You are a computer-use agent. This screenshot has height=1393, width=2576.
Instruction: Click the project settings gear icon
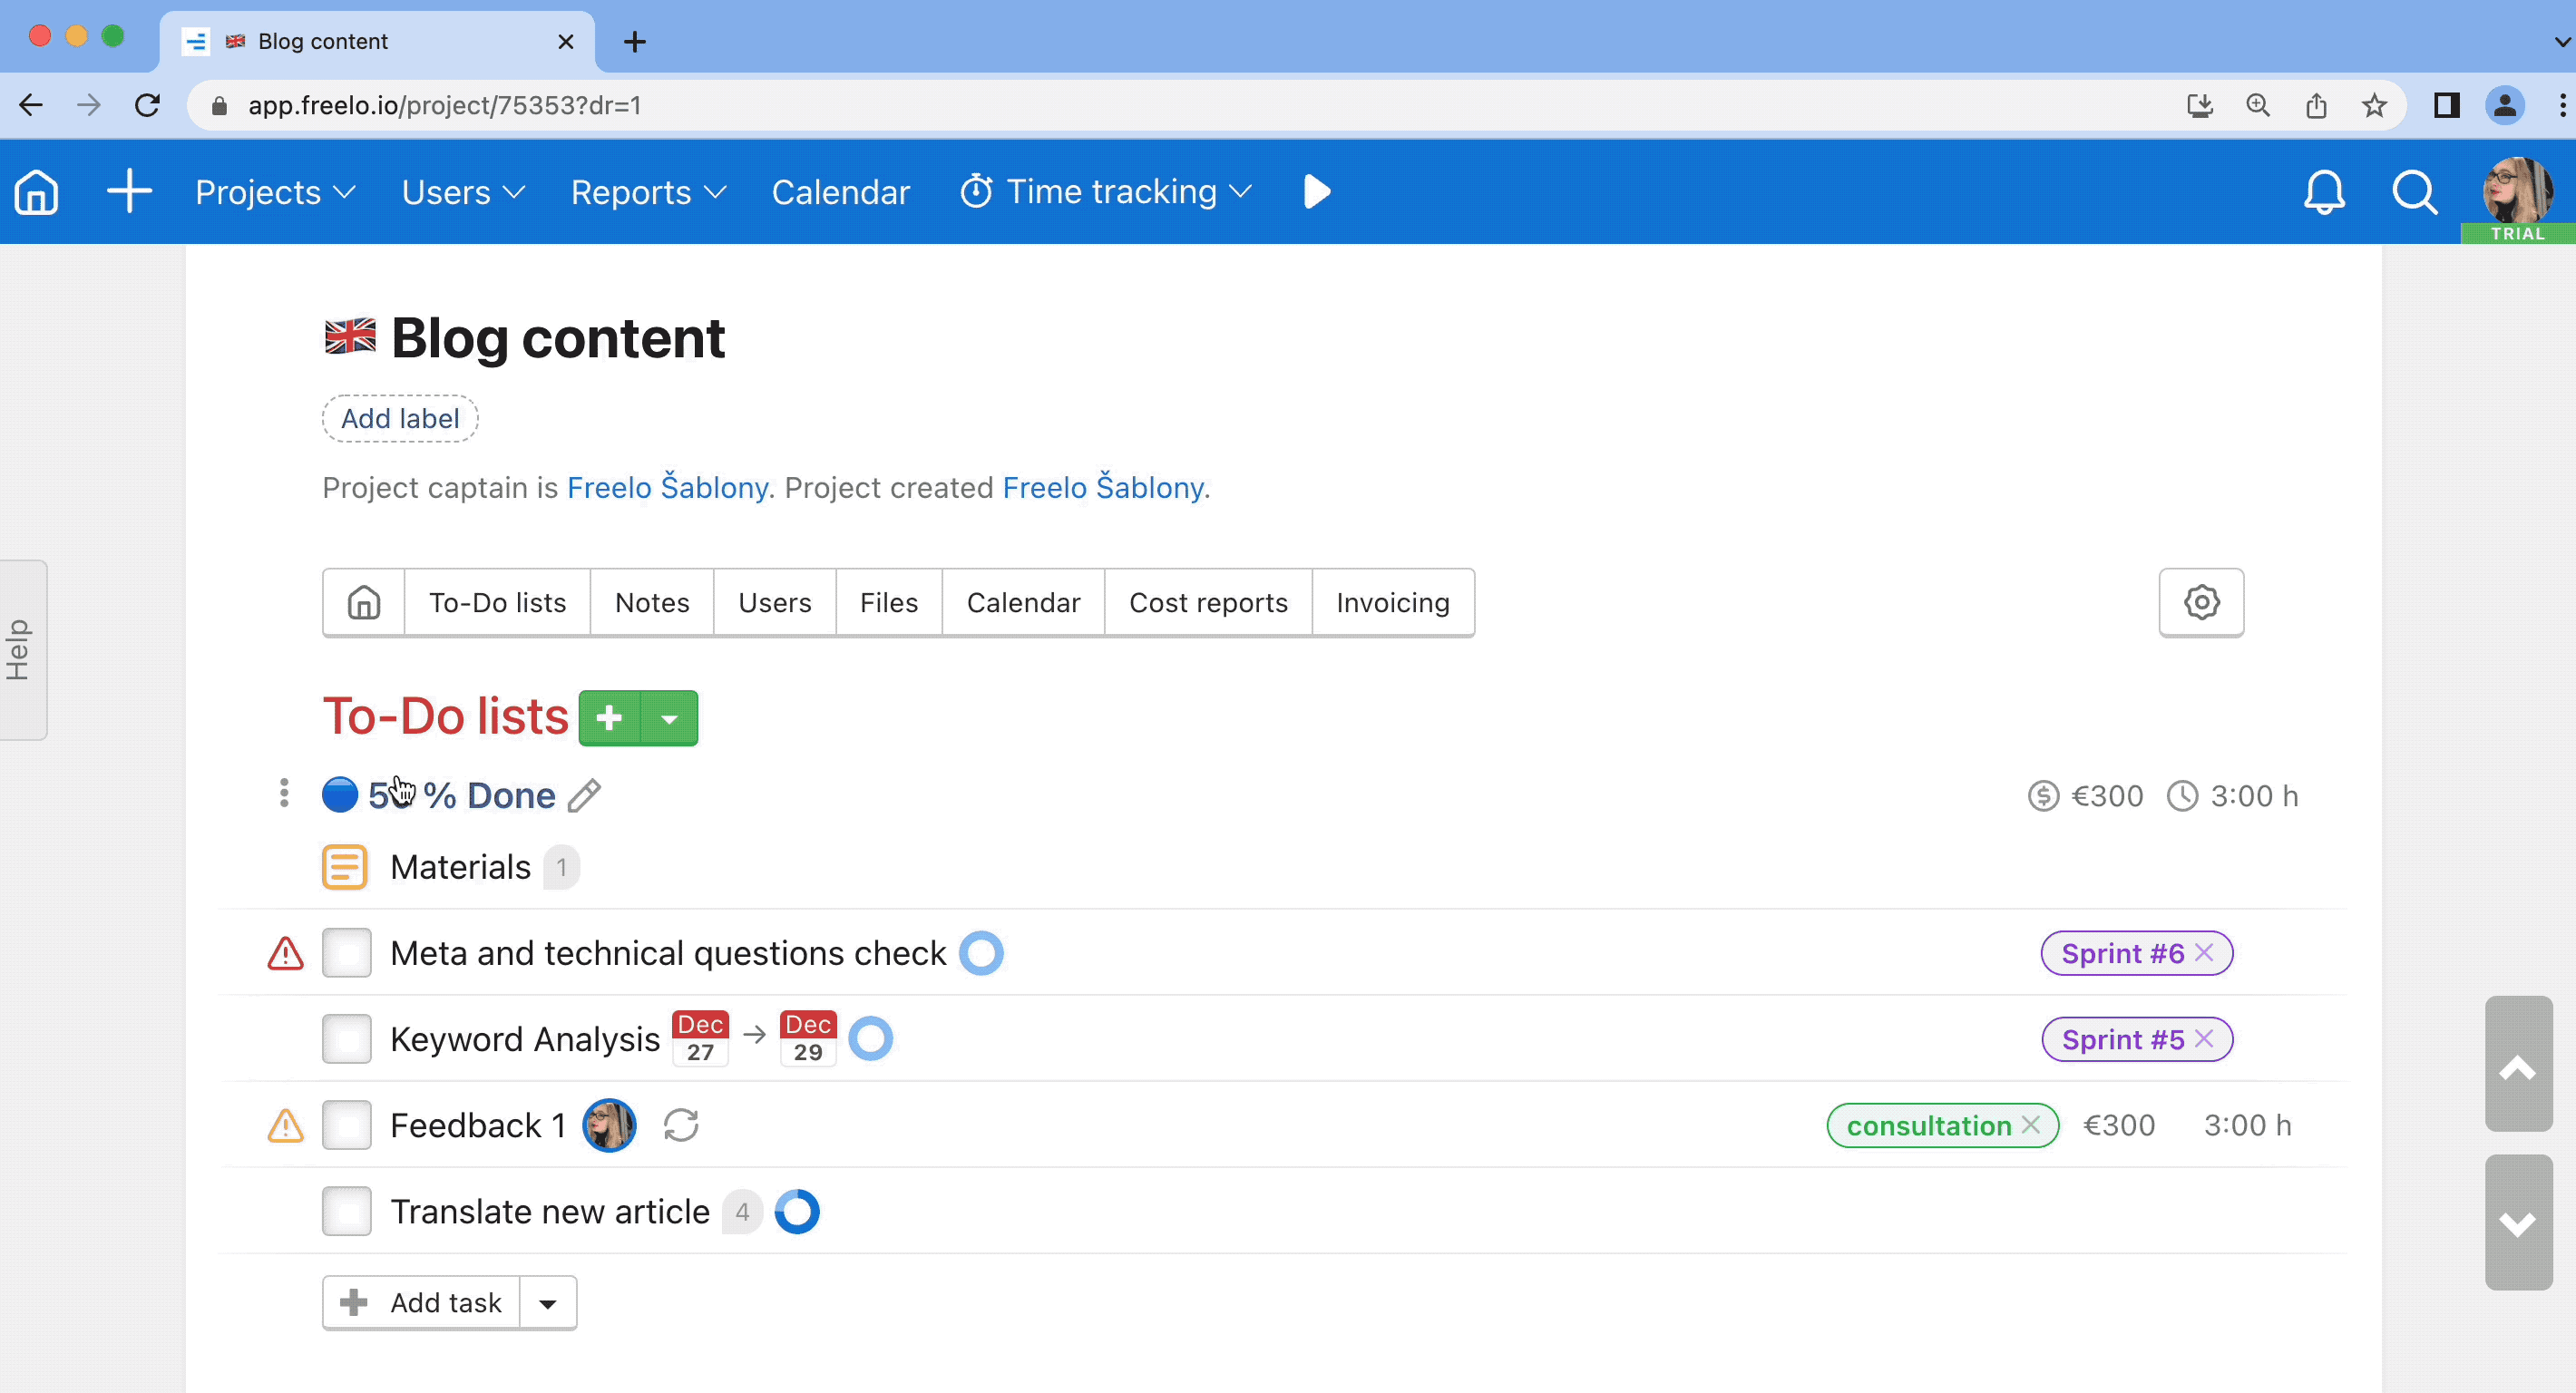2202,602
